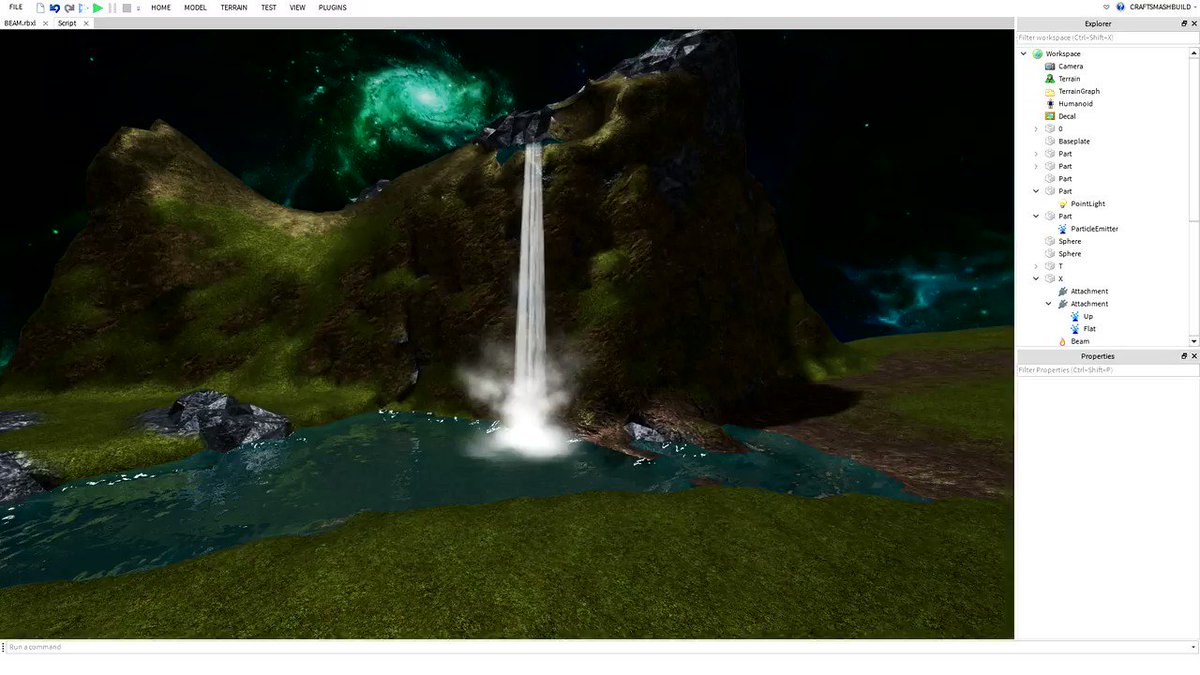The width and height of the screenshot is (1200, 675).
Task: Open the TERRAIN ribbon tab
Action: point(234,7)
